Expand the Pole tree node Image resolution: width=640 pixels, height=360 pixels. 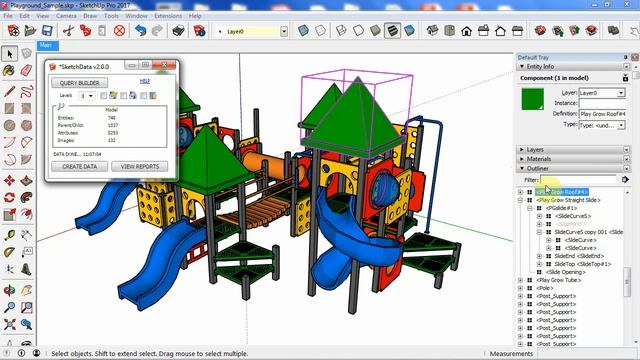coord(520,288)
